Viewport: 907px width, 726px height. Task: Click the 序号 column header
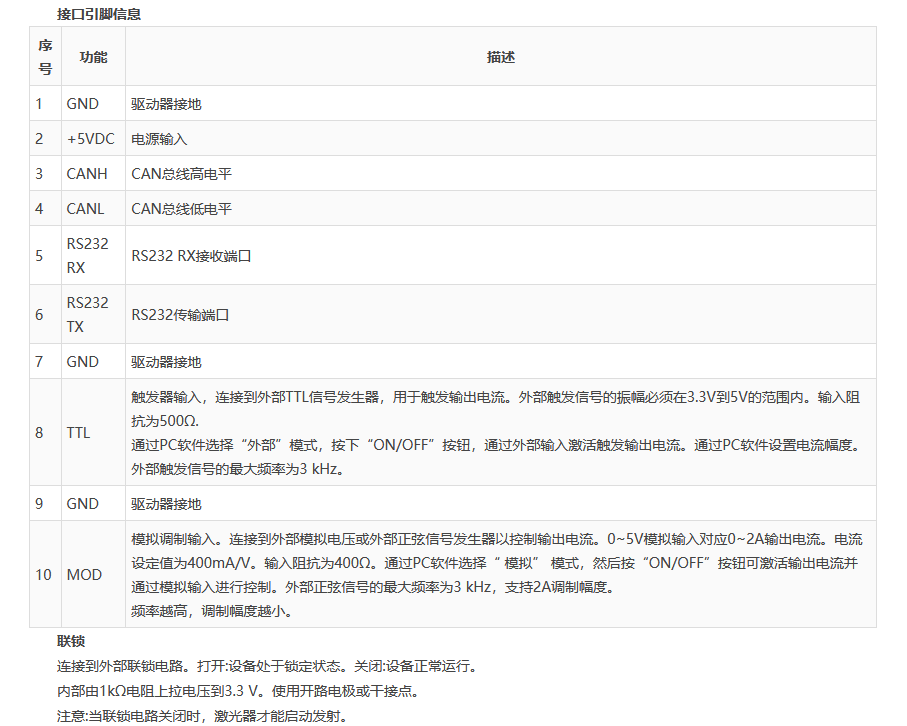coord(45,57)
